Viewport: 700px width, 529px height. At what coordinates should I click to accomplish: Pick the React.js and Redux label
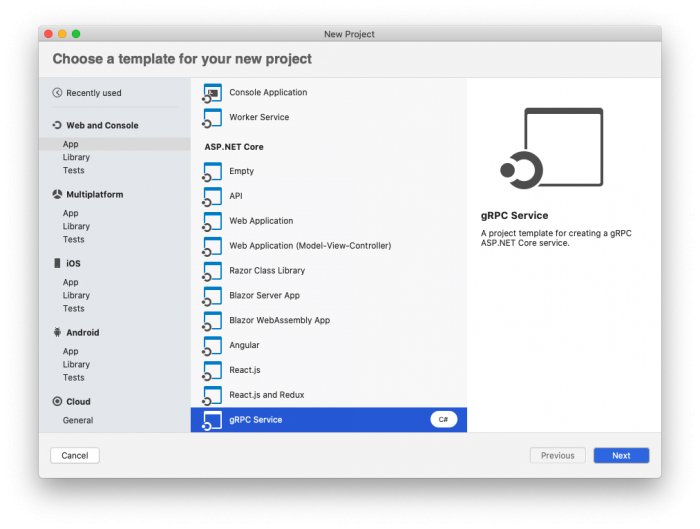267,395
